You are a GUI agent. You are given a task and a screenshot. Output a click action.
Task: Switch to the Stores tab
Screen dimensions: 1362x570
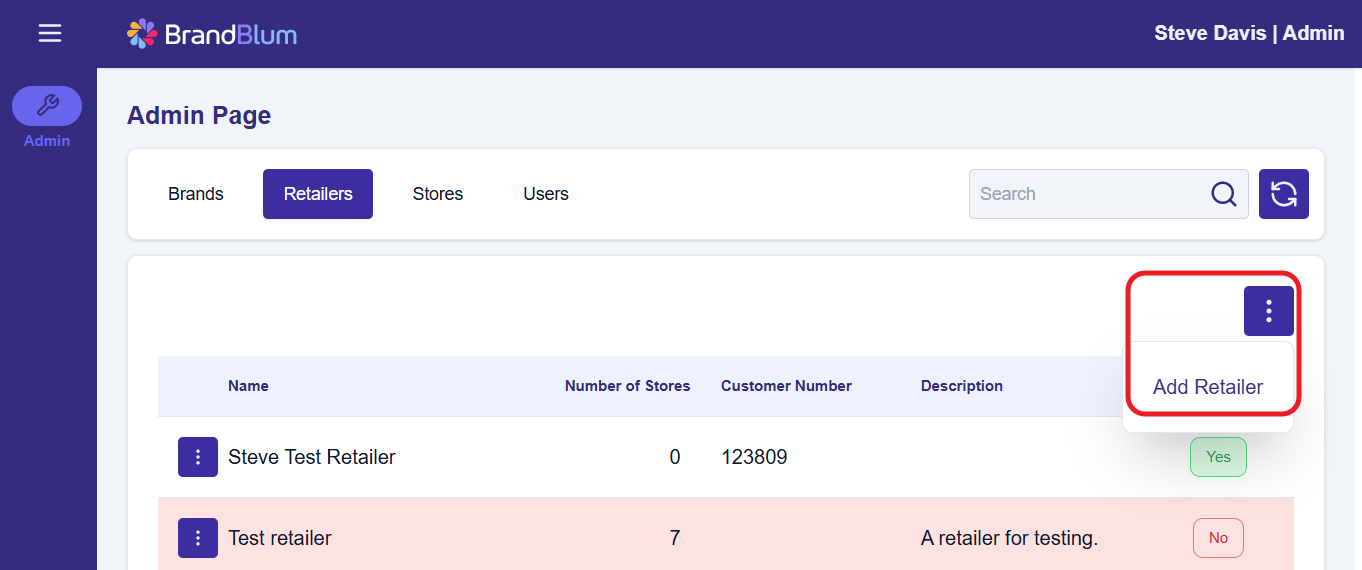point(438,194)
